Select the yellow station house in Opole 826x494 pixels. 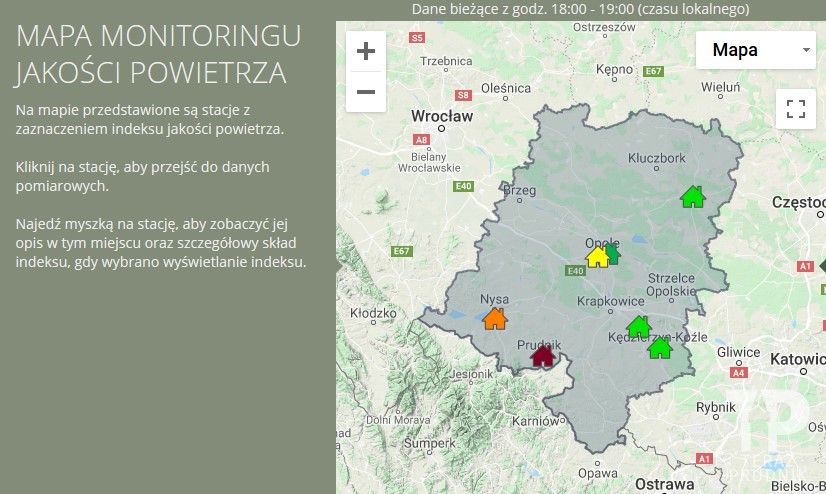tap(597, 257)
